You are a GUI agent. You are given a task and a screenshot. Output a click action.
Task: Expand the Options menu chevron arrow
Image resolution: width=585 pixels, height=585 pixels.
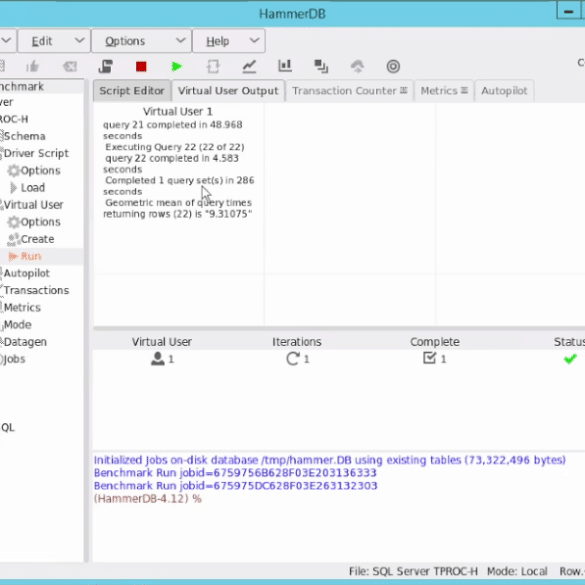point(181,40)
